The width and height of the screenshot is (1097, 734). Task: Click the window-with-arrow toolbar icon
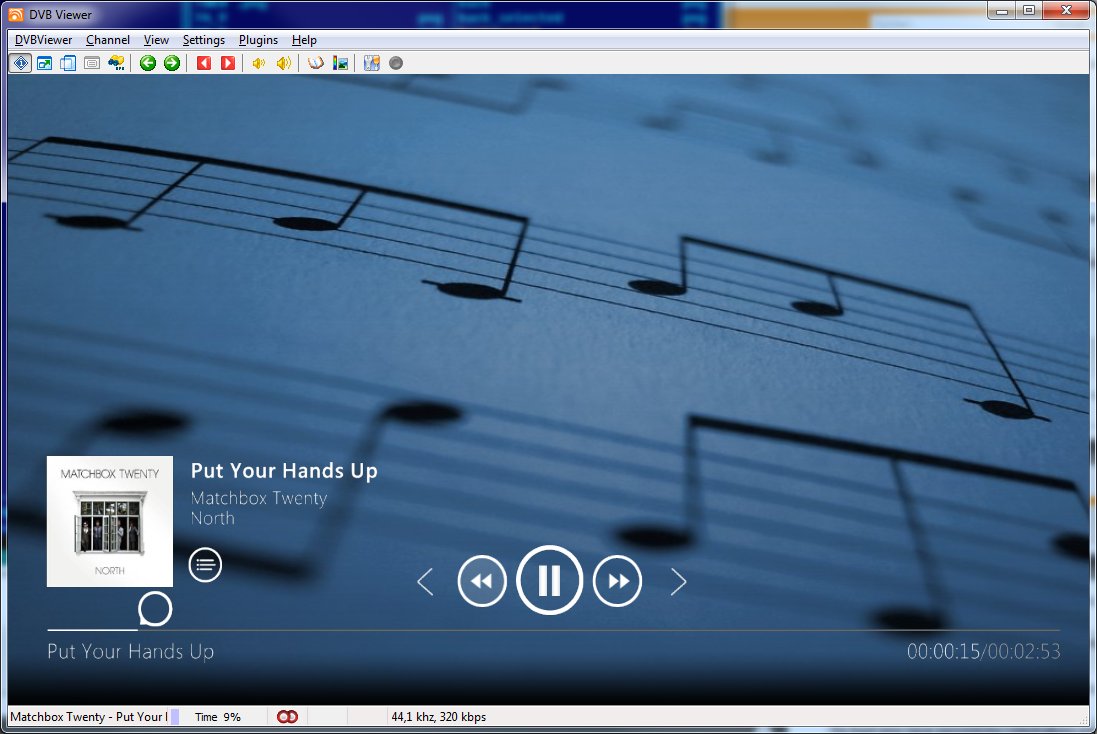click(x=45, y=64)
